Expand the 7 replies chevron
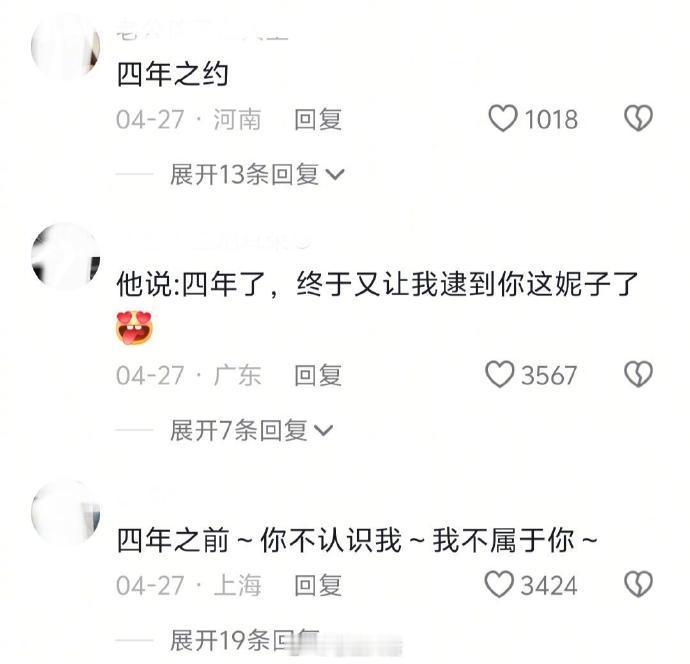This screenshot has height=664, width=690. click(324, 430)
